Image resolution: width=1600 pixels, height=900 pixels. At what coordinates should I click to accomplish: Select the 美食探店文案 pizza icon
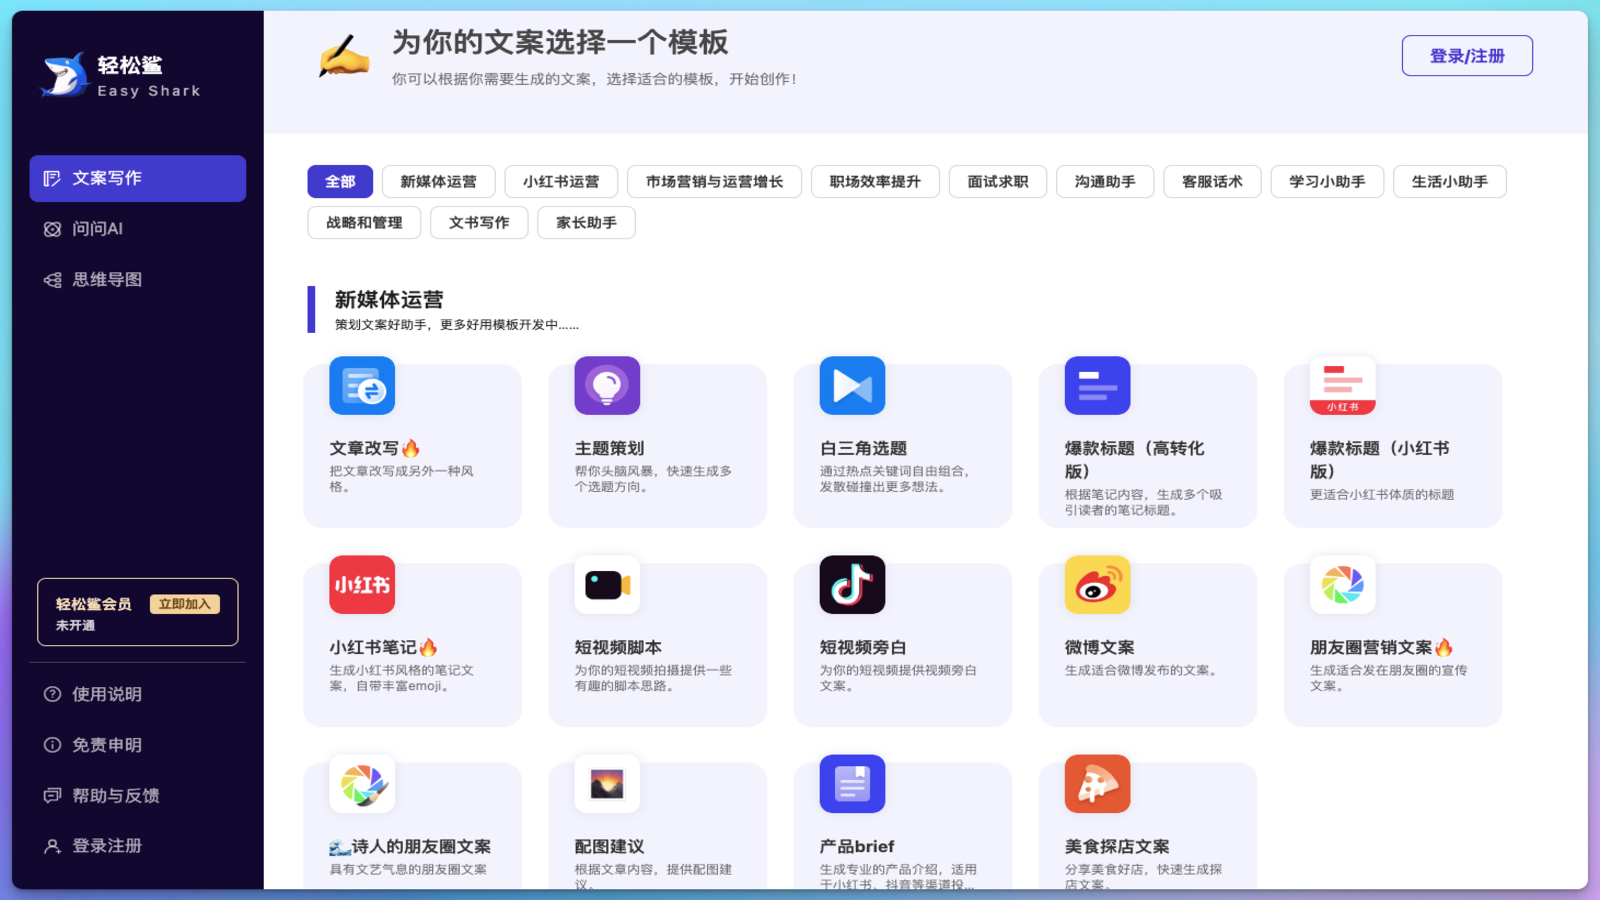[1097, 784]
